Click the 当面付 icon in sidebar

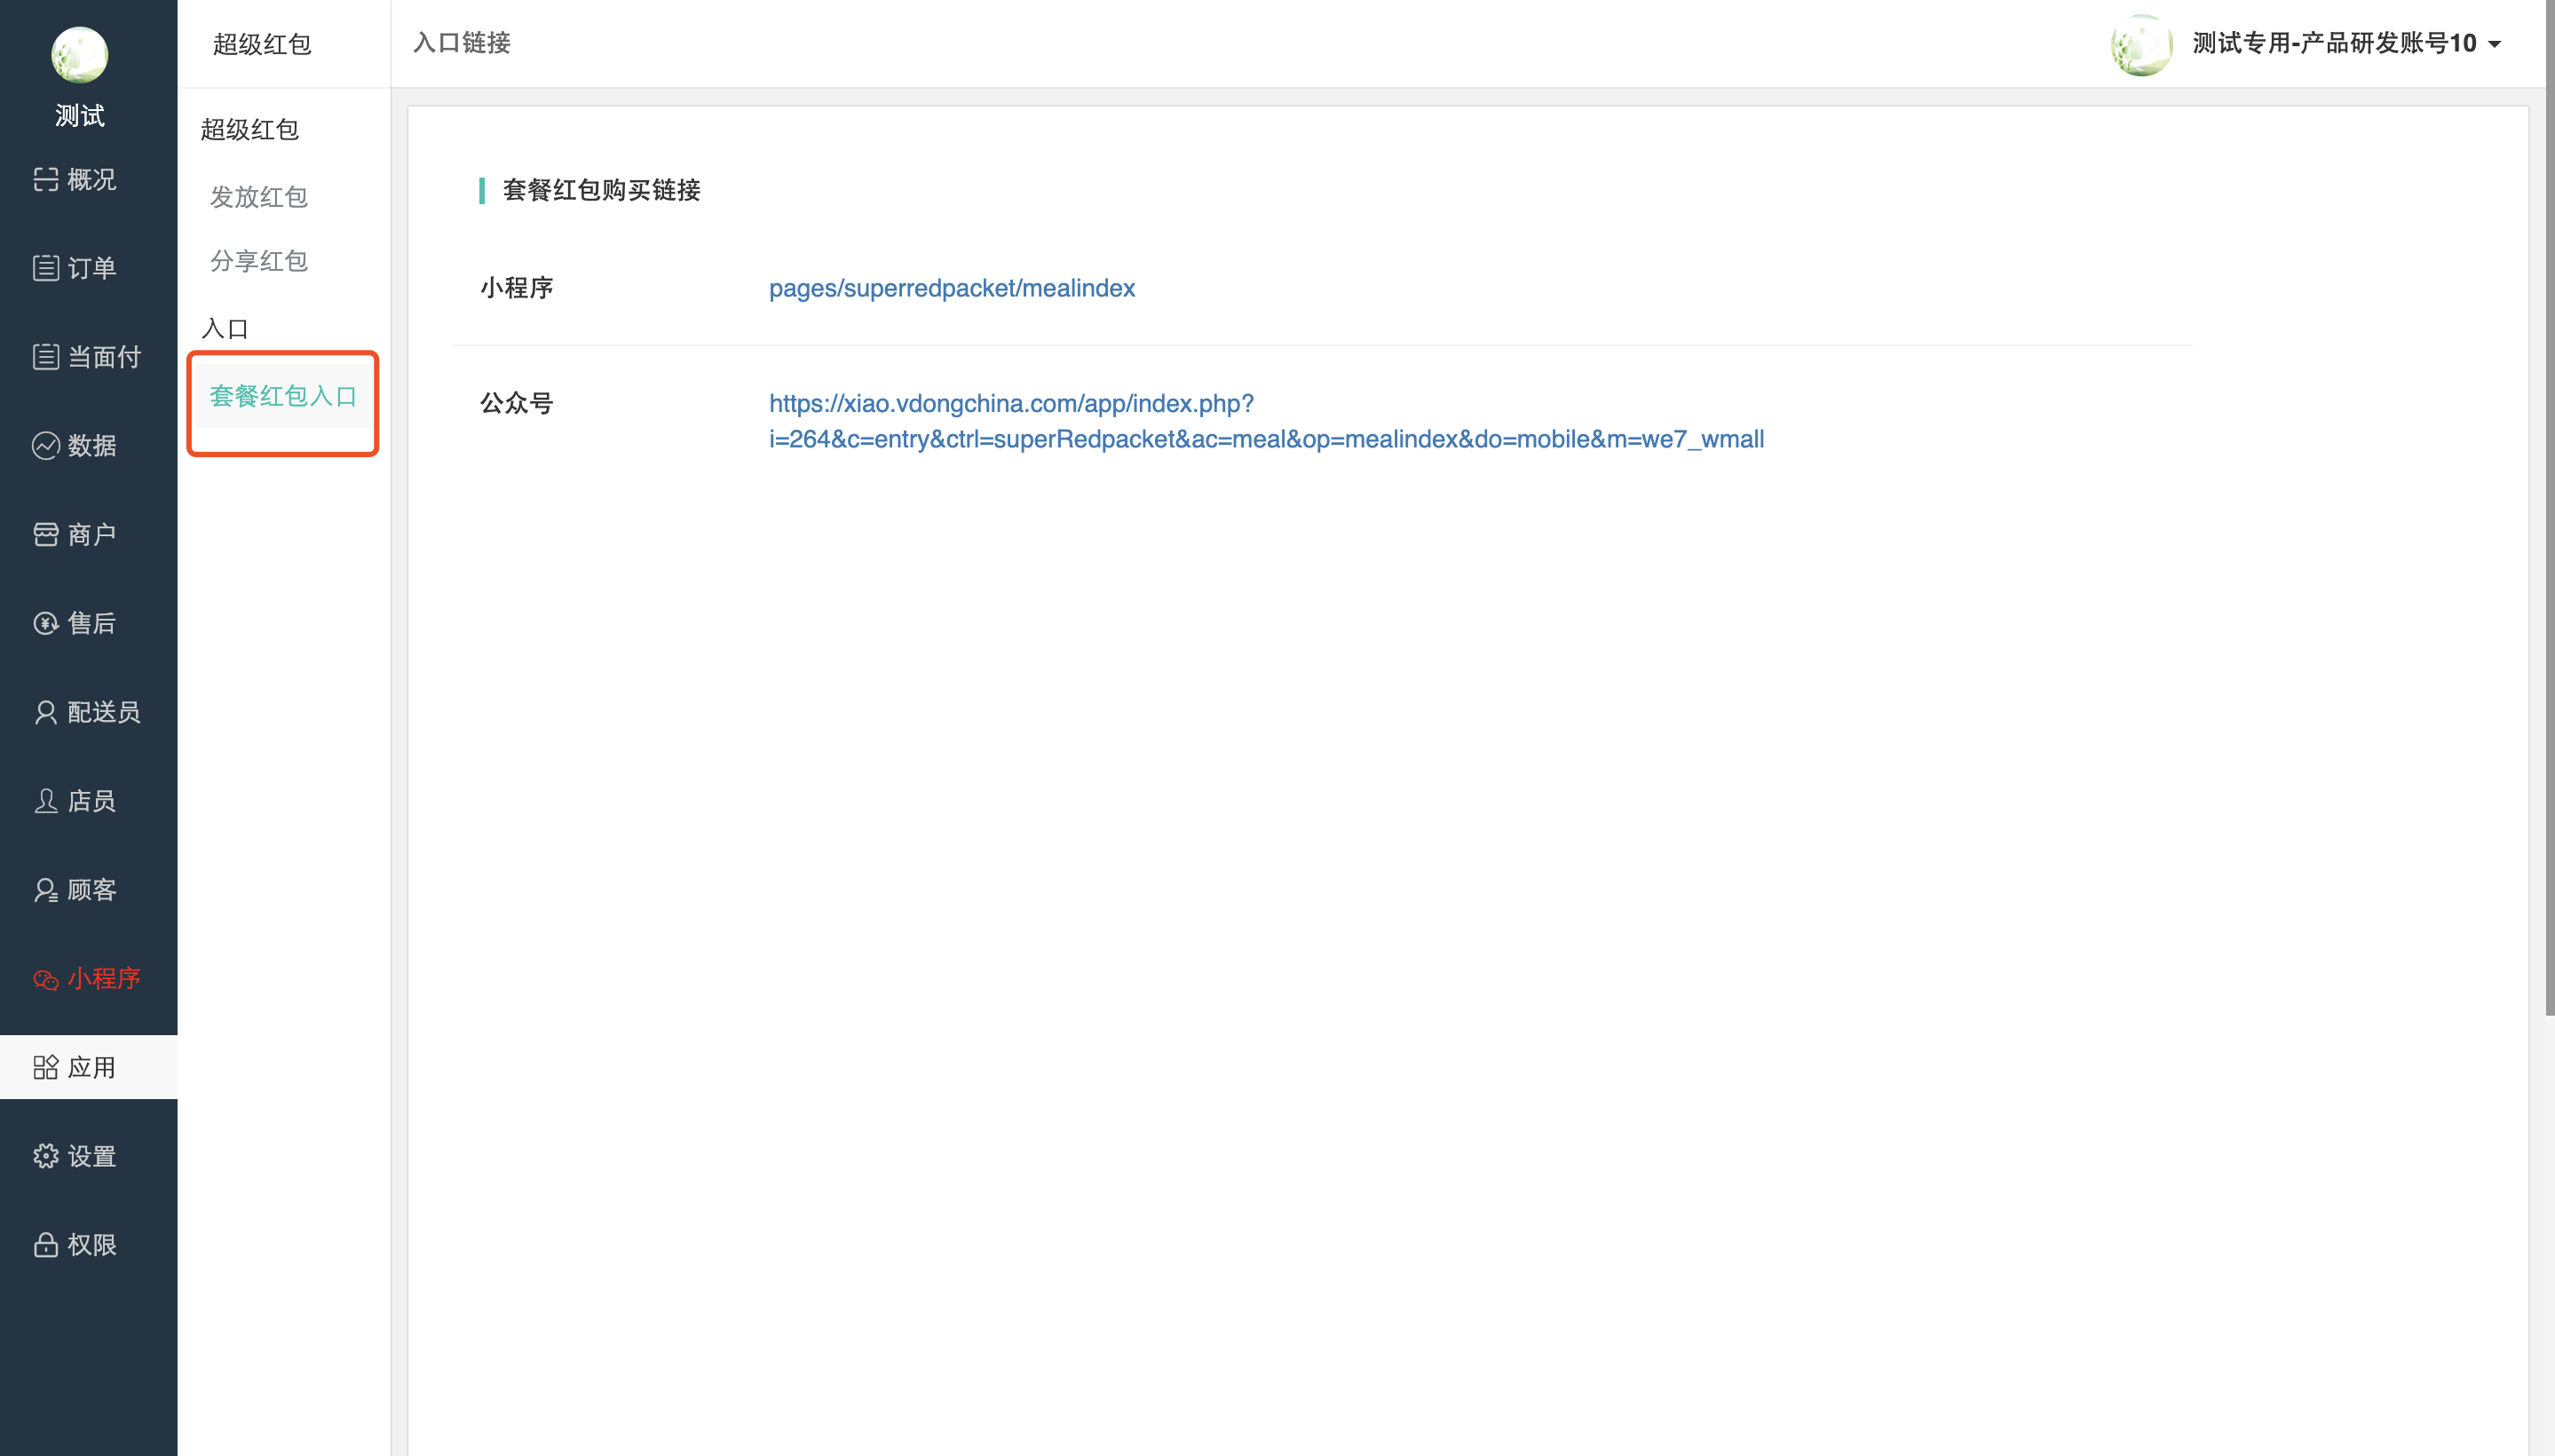click(x=45, y=357)
